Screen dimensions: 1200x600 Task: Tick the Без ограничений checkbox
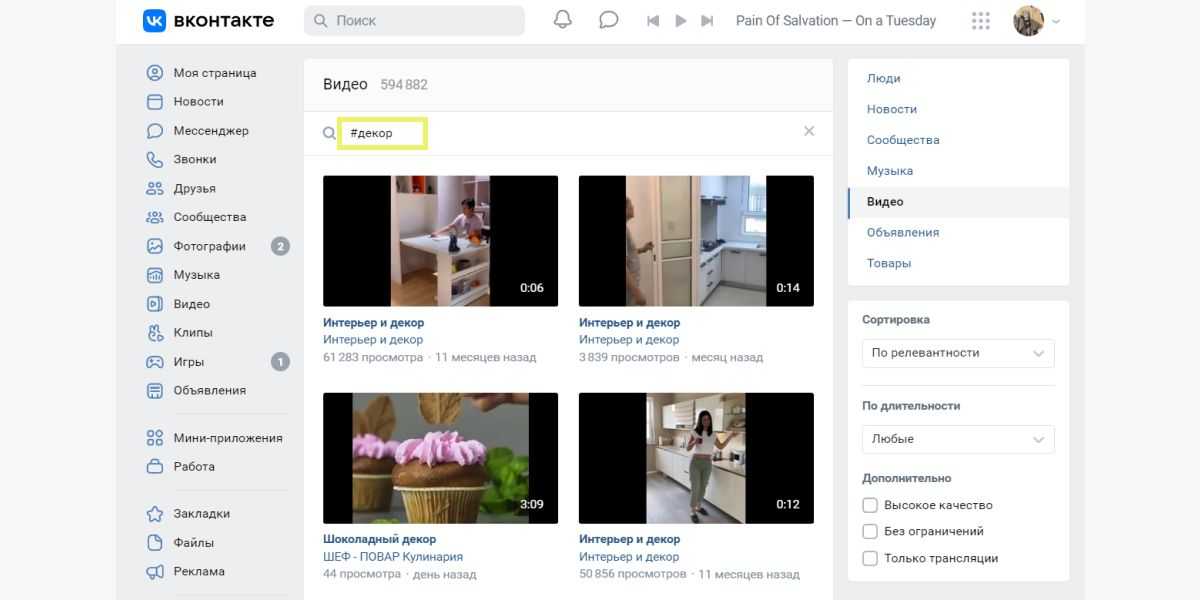click(870, 531)
